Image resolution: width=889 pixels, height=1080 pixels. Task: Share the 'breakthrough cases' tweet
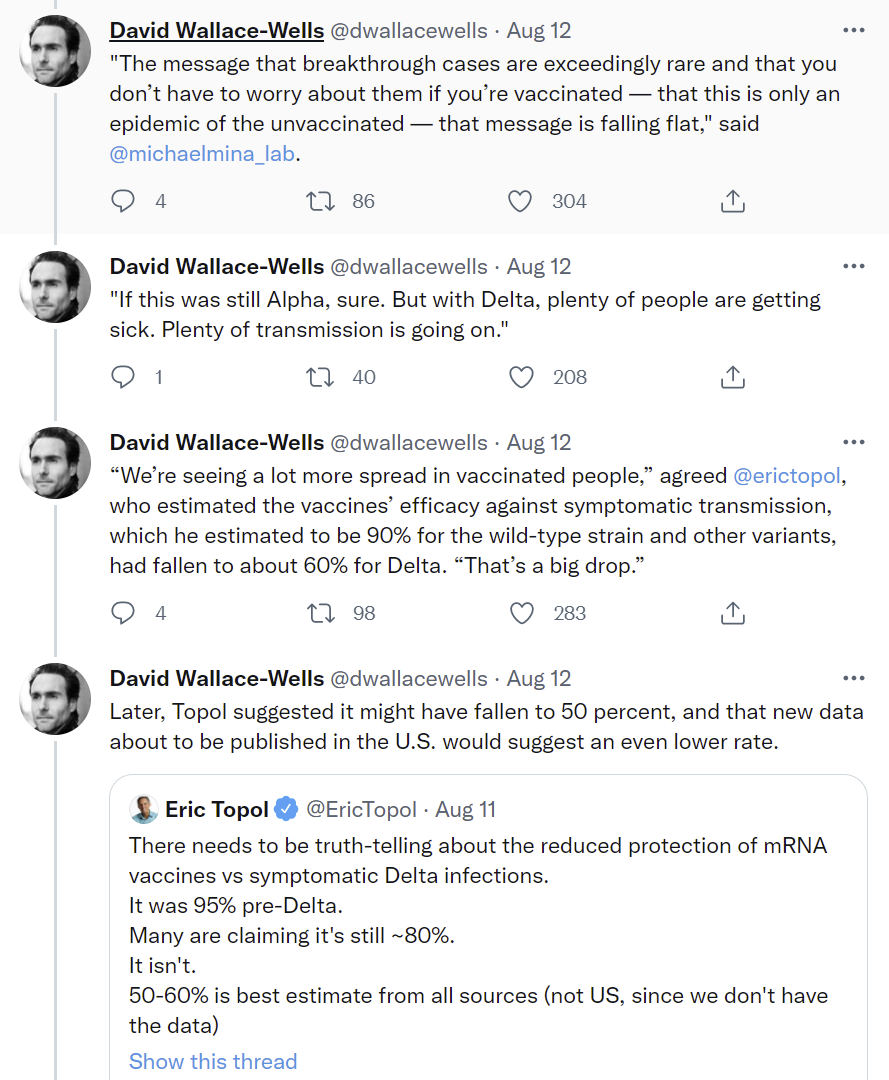pyautogui.click(x=733, y=201)
